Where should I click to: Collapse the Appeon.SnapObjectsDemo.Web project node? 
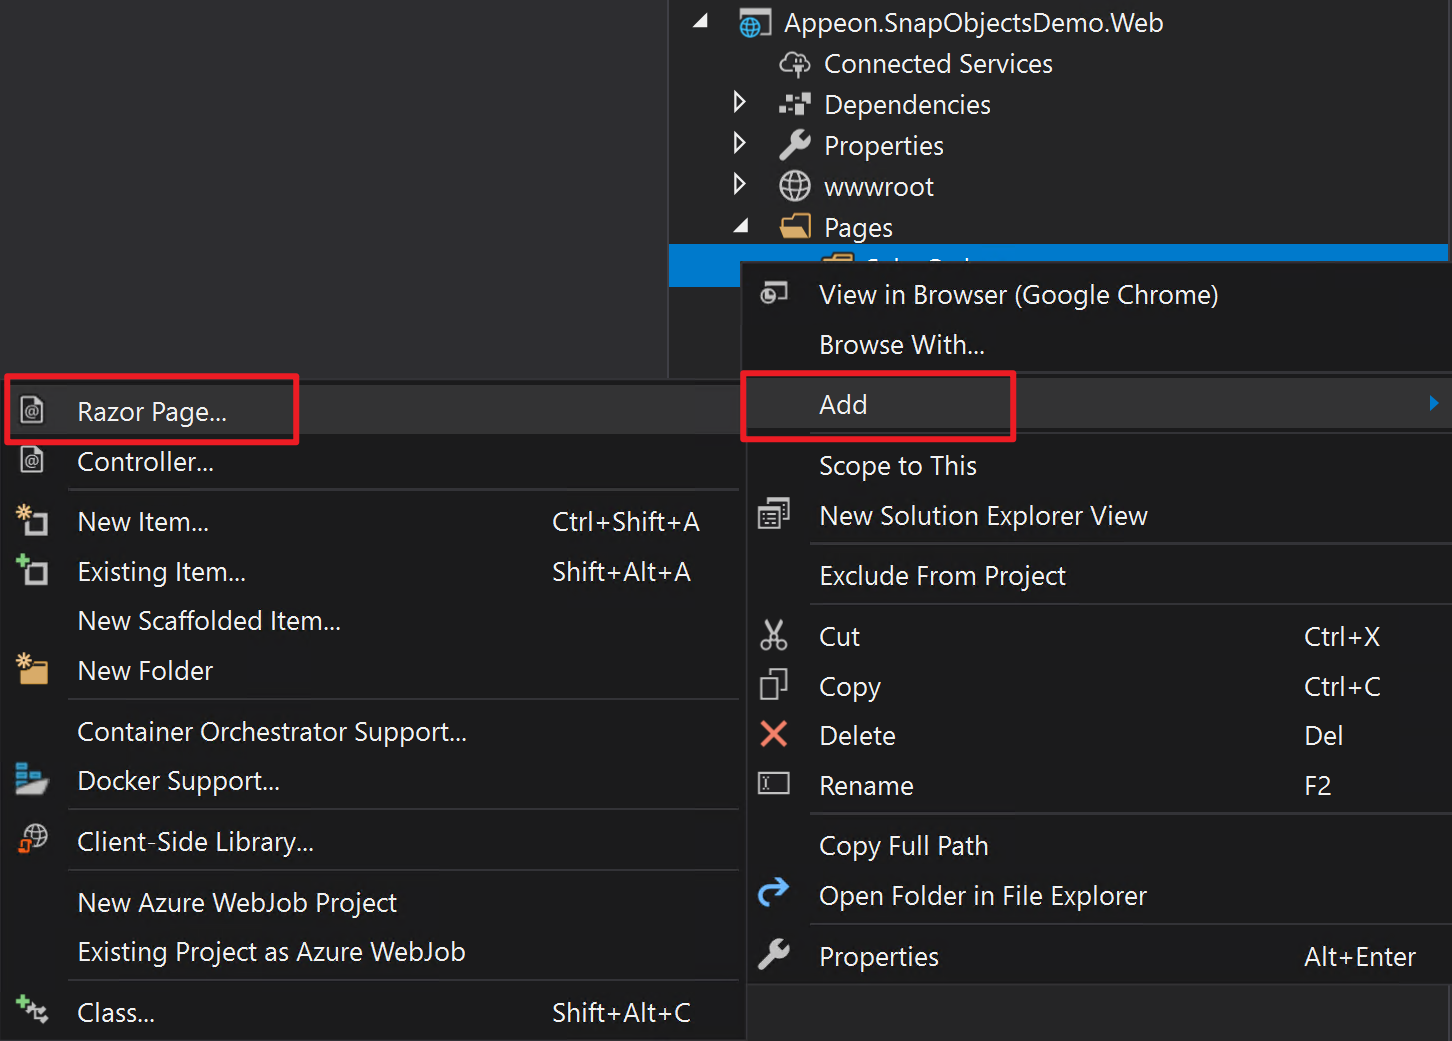[701, 22]
